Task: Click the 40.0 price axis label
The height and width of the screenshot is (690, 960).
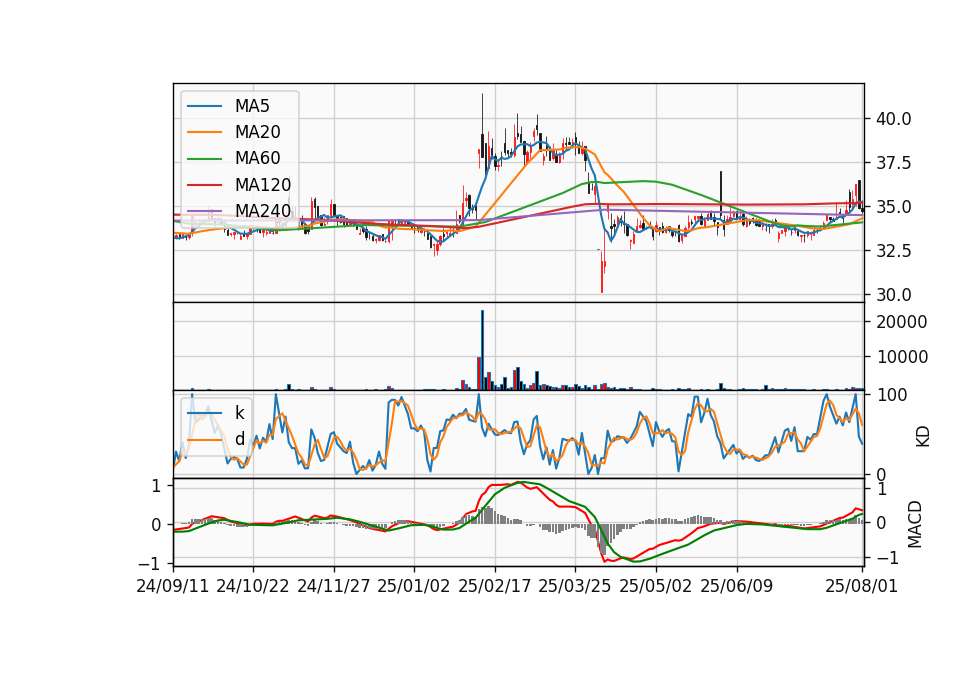Action: [893, 119]
